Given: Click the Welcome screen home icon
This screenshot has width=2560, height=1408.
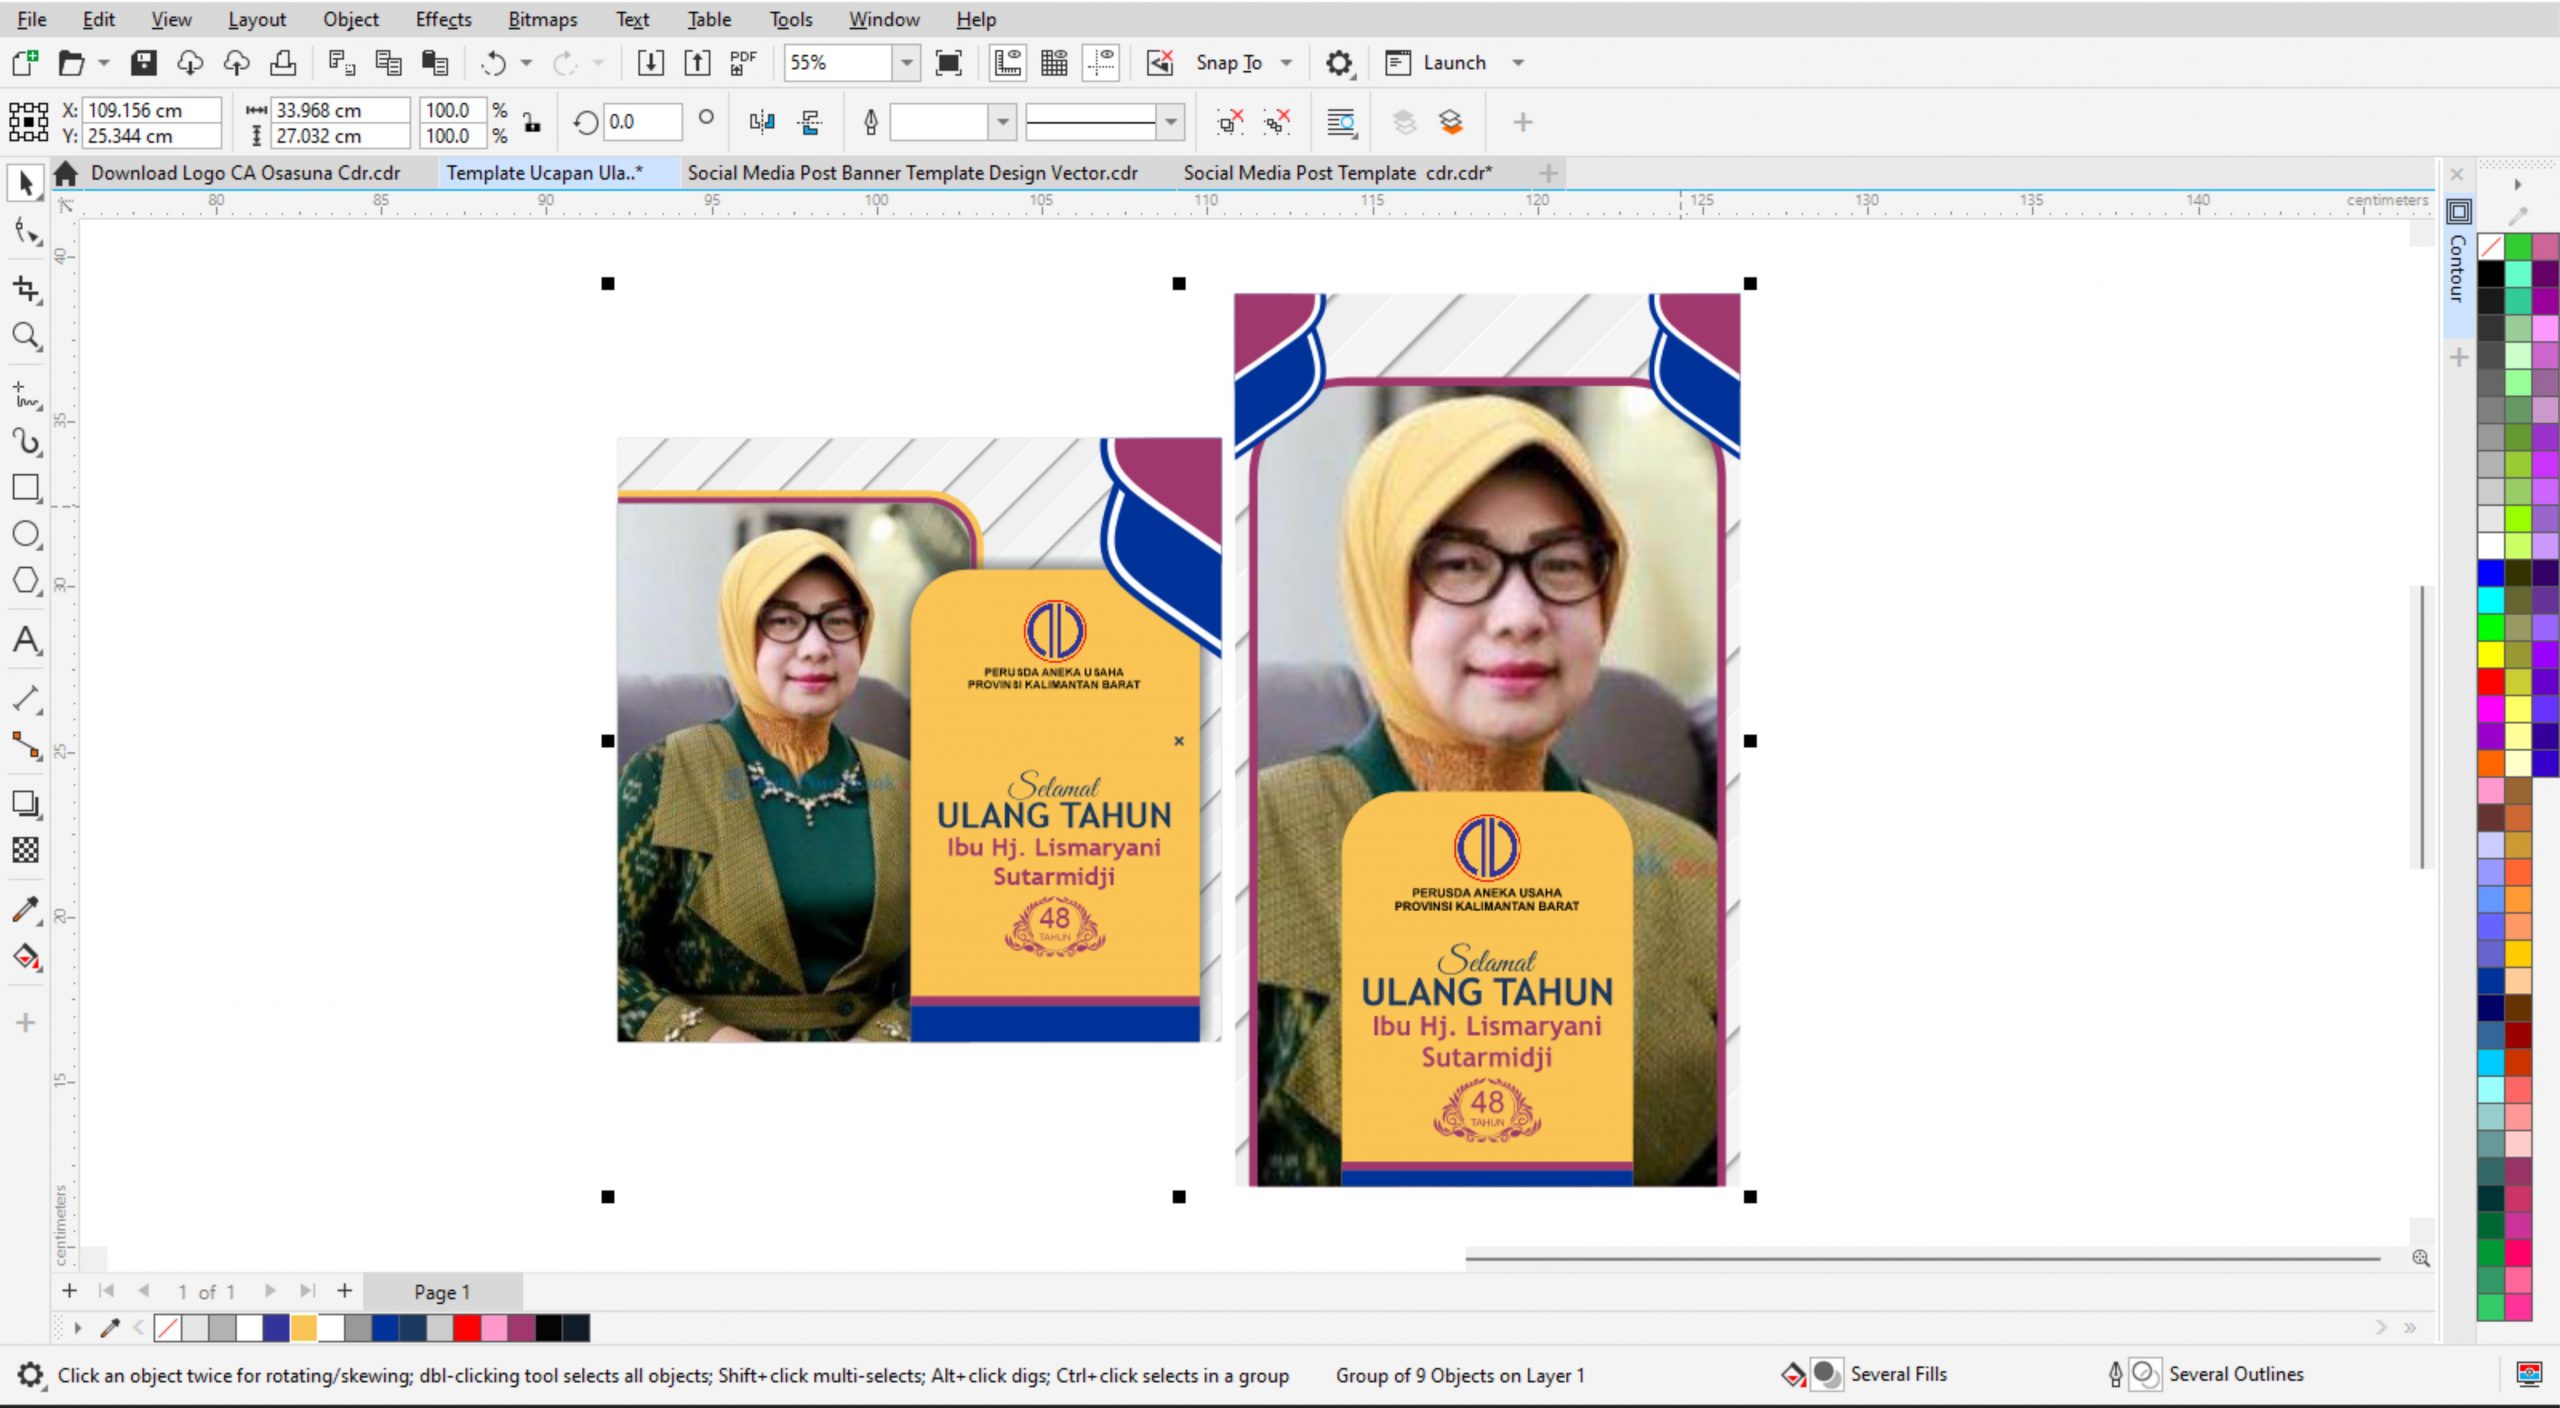Looking at the screenshot, I should click(66, 173).
